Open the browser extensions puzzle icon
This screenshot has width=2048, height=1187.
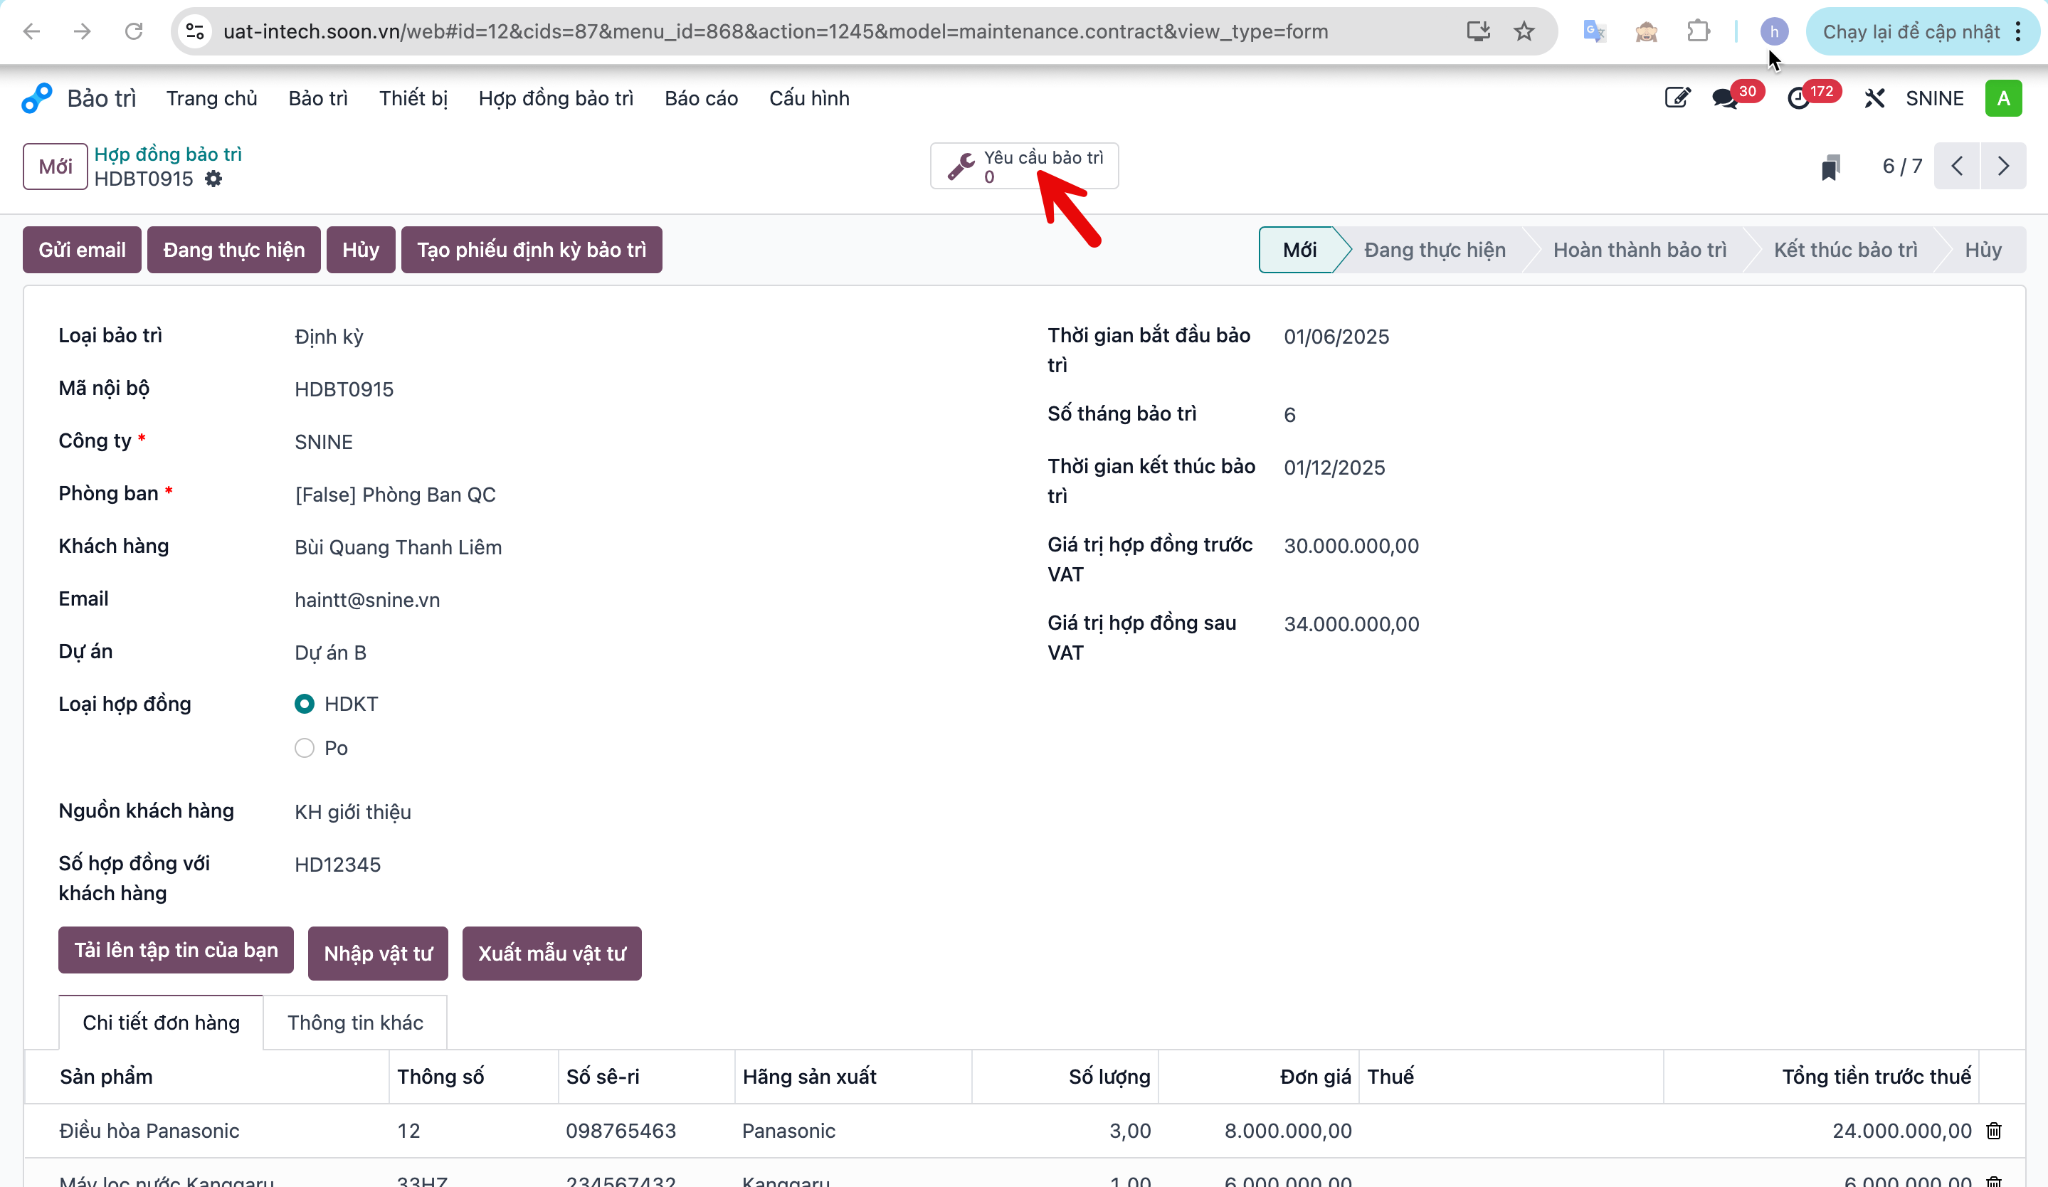coord(1698,31)
